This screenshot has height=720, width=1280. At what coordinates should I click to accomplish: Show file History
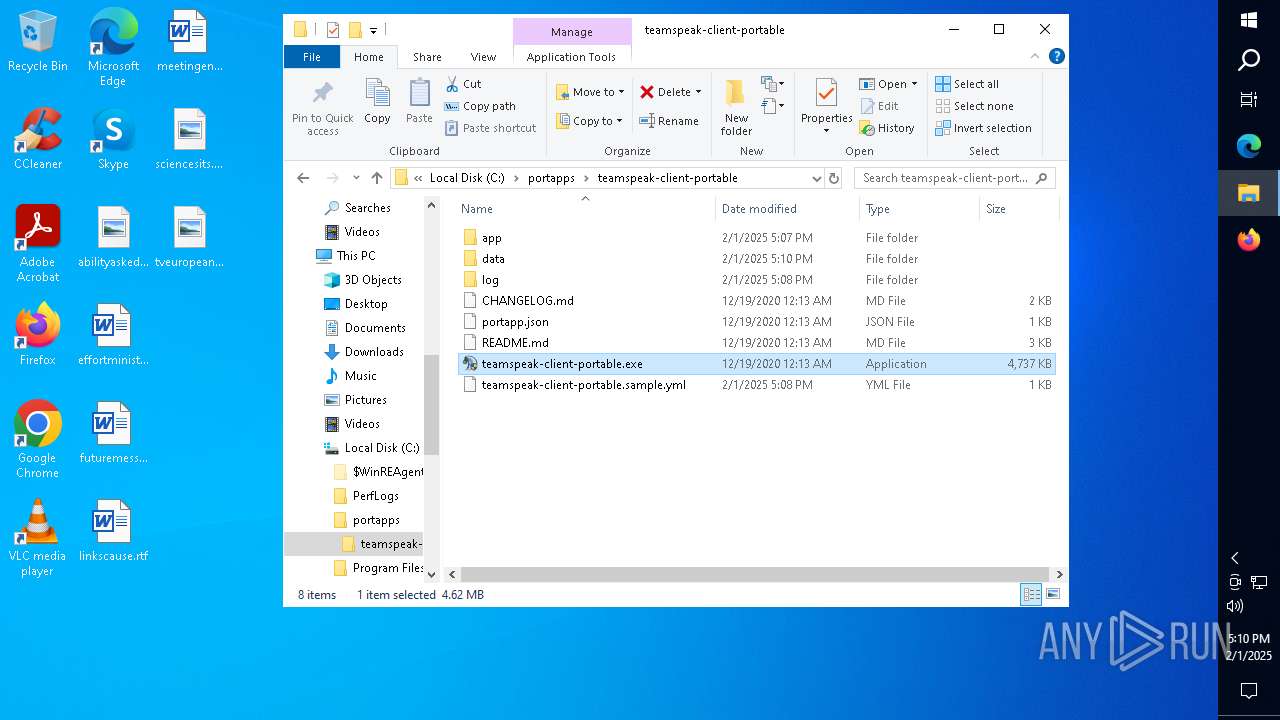[887, 128]
